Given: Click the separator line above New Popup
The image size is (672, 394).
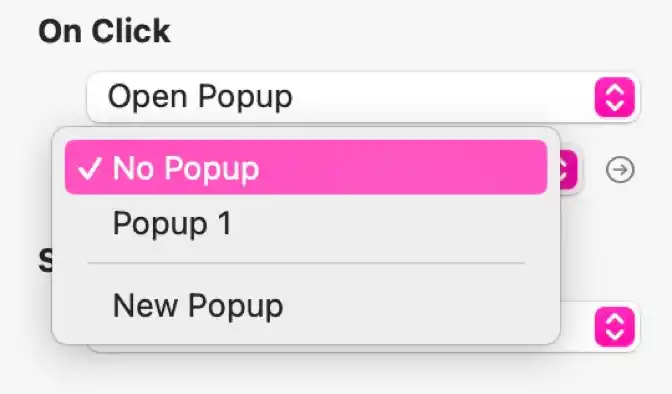Looking at the screenshot, I should (306, 263).
